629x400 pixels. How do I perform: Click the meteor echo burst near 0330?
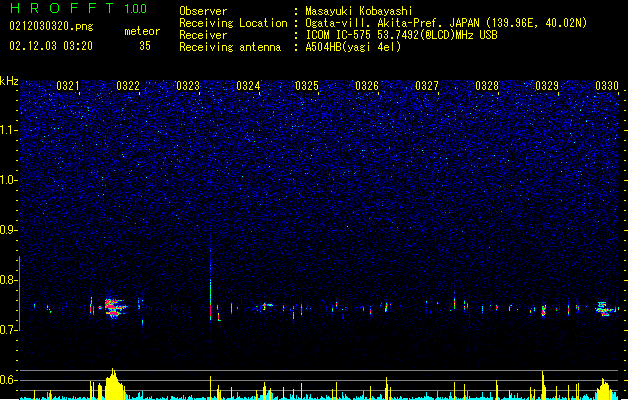pyautogui.click(x=603, y=309)
